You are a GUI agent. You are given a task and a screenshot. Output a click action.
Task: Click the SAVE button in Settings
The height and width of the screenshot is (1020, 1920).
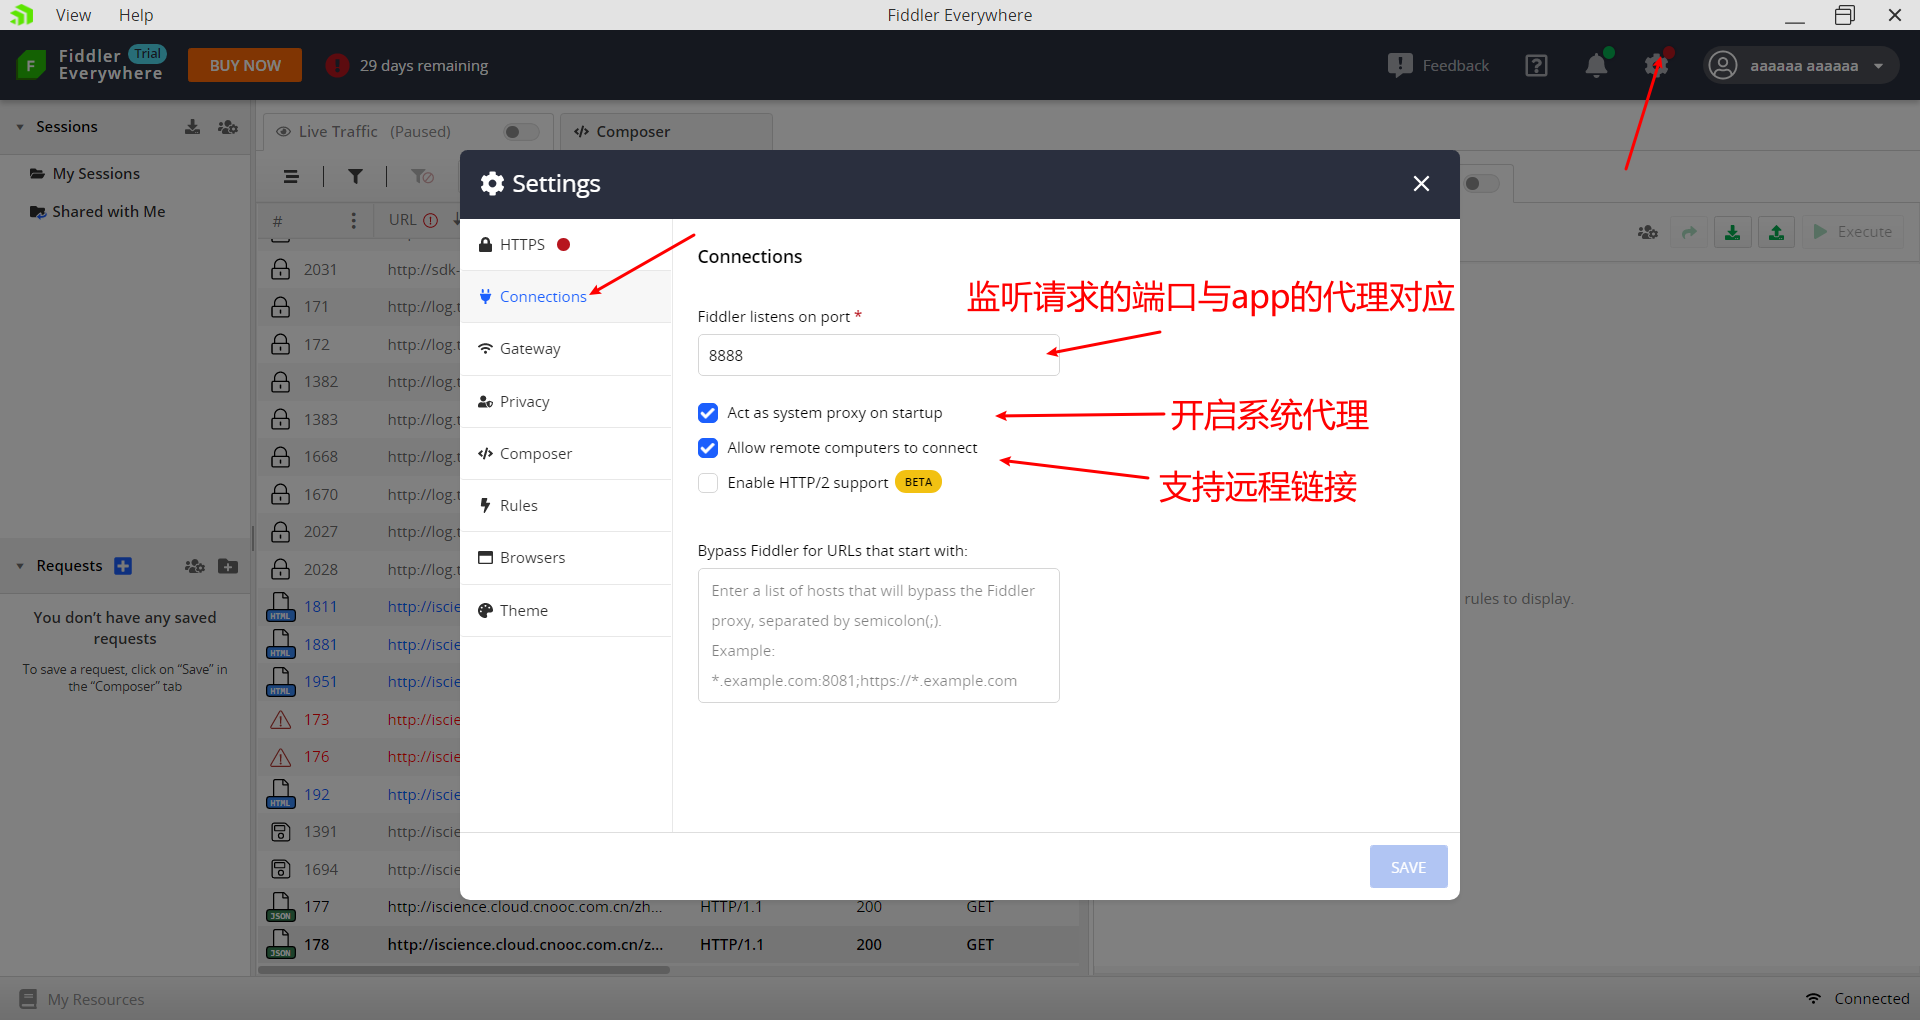pyautogui.click(x=1408, y=867)
